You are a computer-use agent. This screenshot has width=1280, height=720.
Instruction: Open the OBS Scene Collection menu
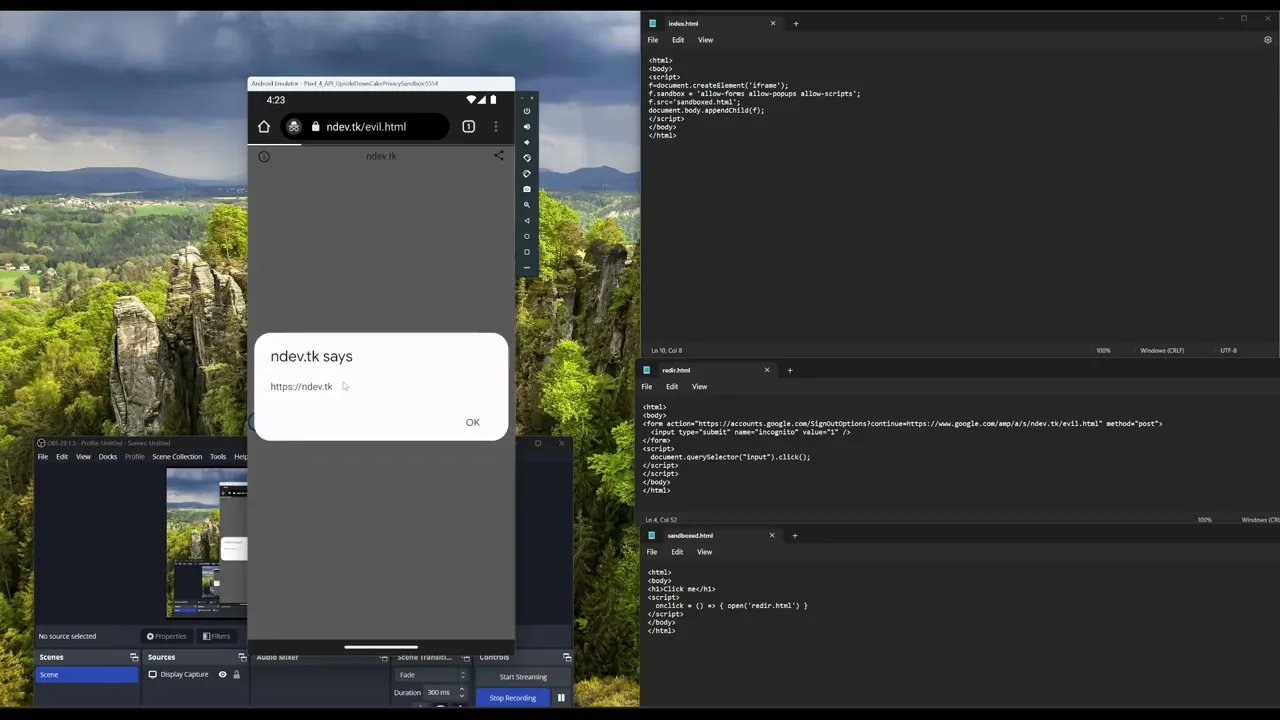coord(177,457)
